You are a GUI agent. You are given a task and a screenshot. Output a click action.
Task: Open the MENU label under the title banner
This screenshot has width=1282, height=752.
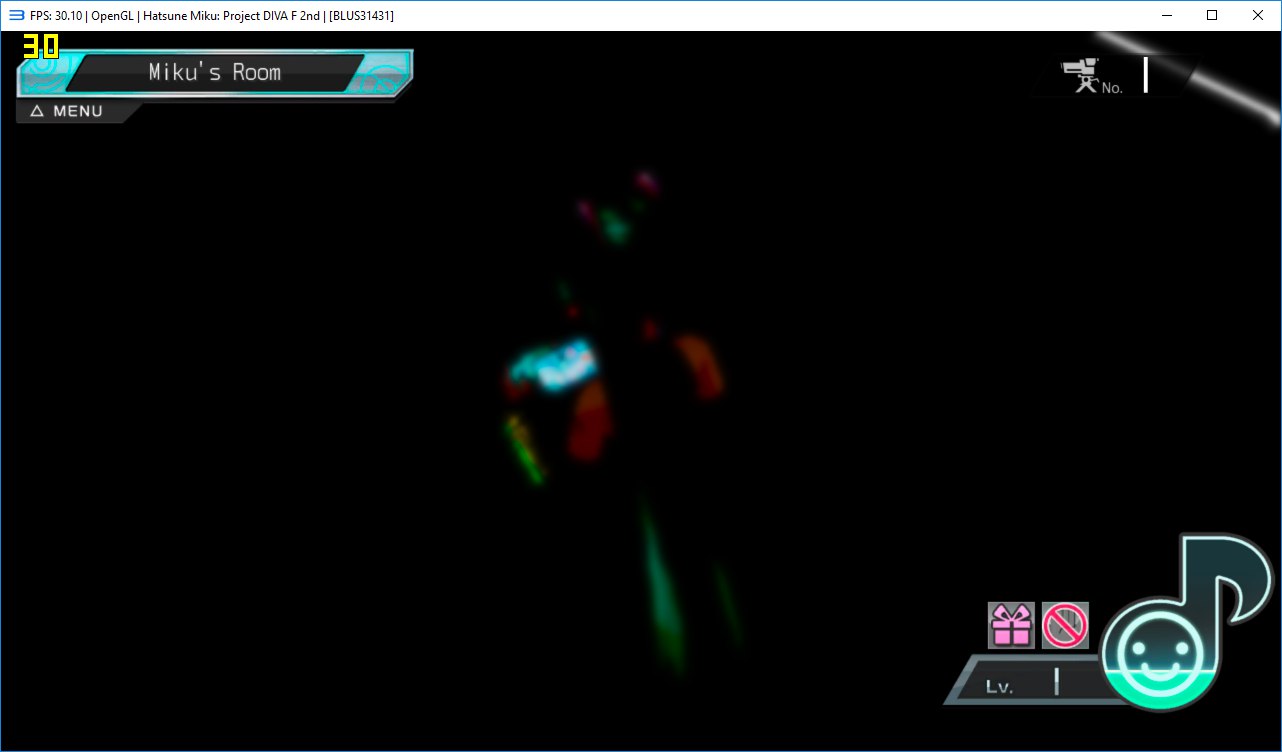click(x=78, y=111)
